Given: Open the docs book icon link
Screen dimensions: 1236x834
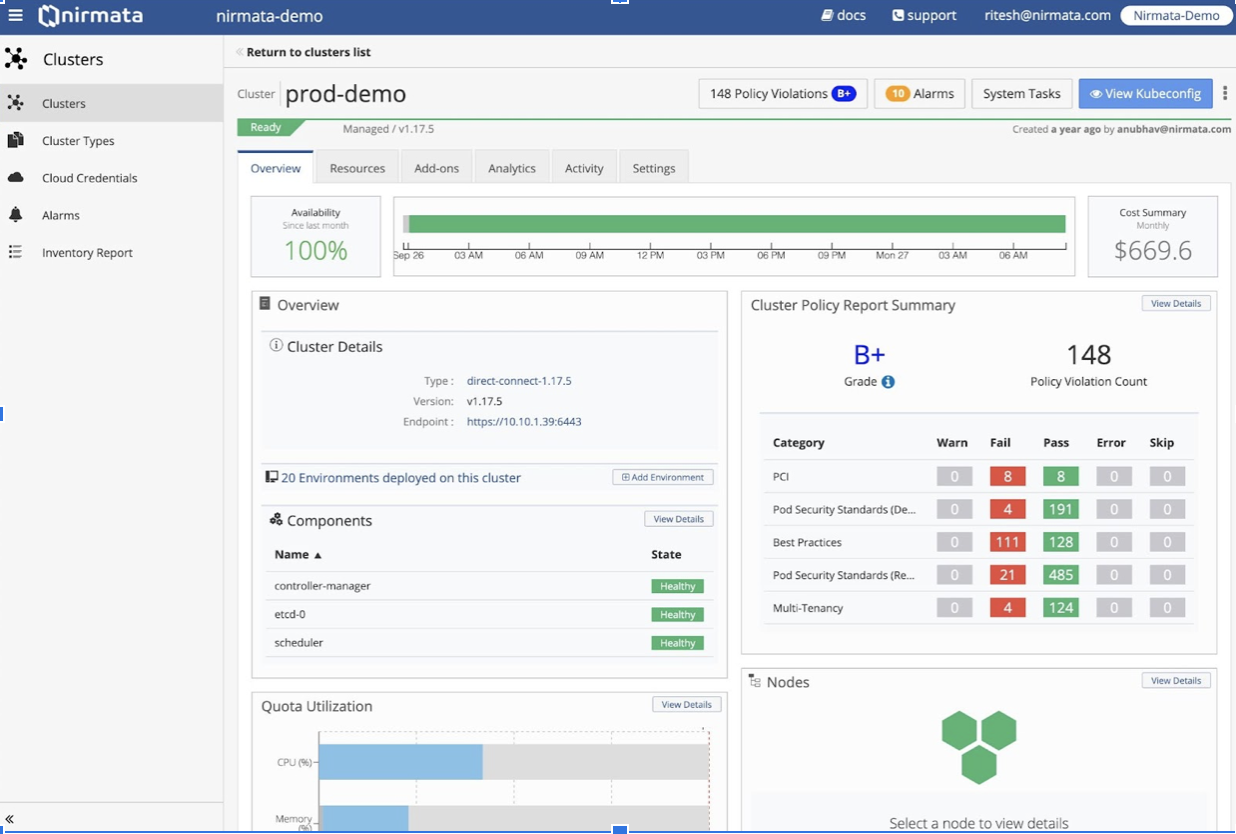Looking at the screenshot, I should pyautogui.click(x=843, y=15).
